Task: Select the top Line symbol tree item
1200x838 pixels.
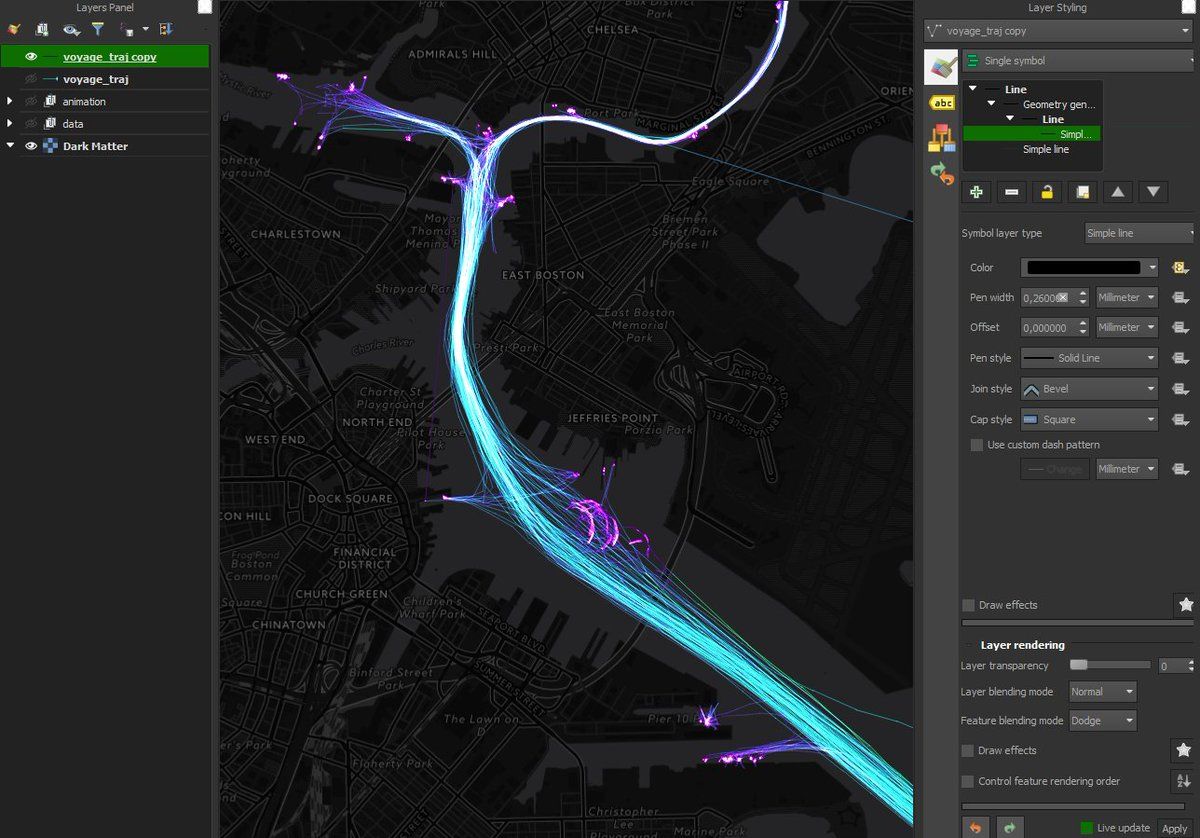Action: coord(1015,90)
